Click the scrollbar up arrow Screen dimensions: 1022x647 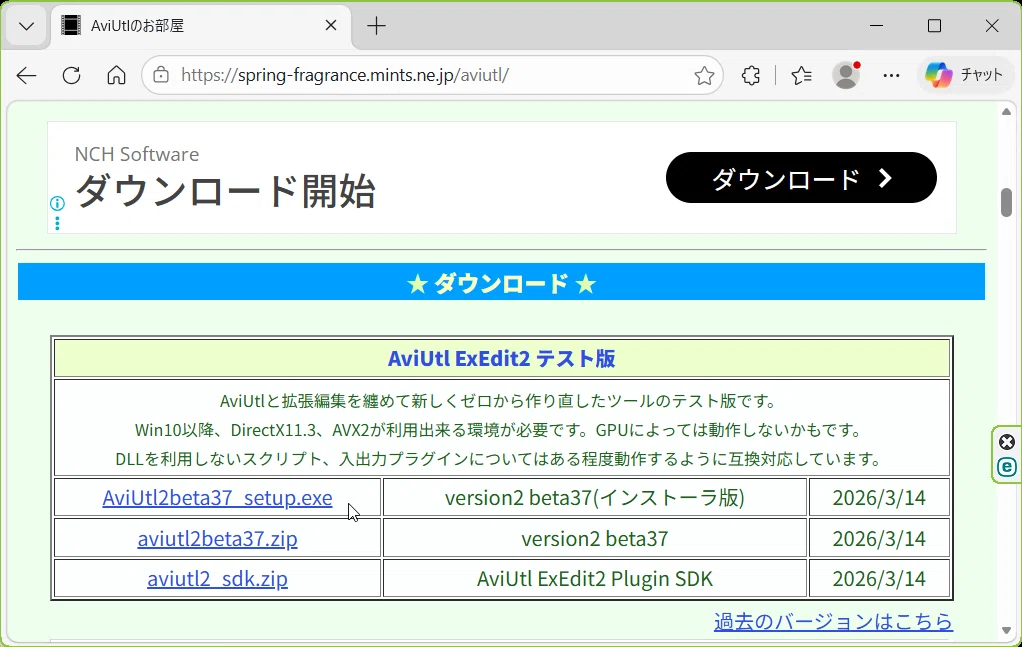[1006, 112]
